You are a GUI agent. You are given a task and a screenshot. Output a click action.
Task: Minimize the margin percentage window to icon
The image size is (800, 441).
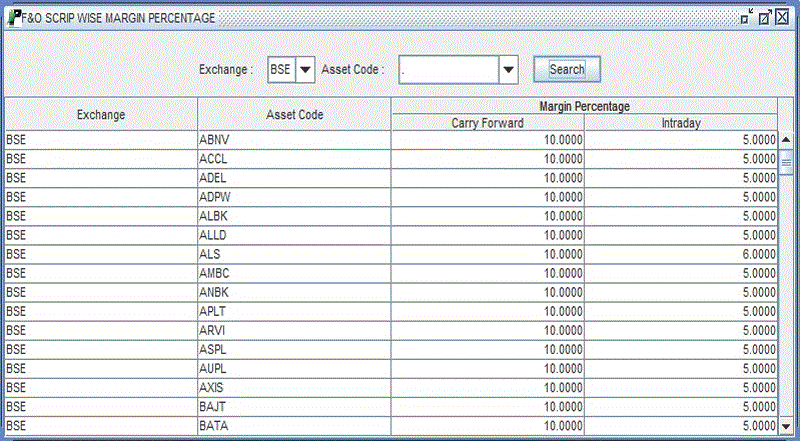pos(747,18)
